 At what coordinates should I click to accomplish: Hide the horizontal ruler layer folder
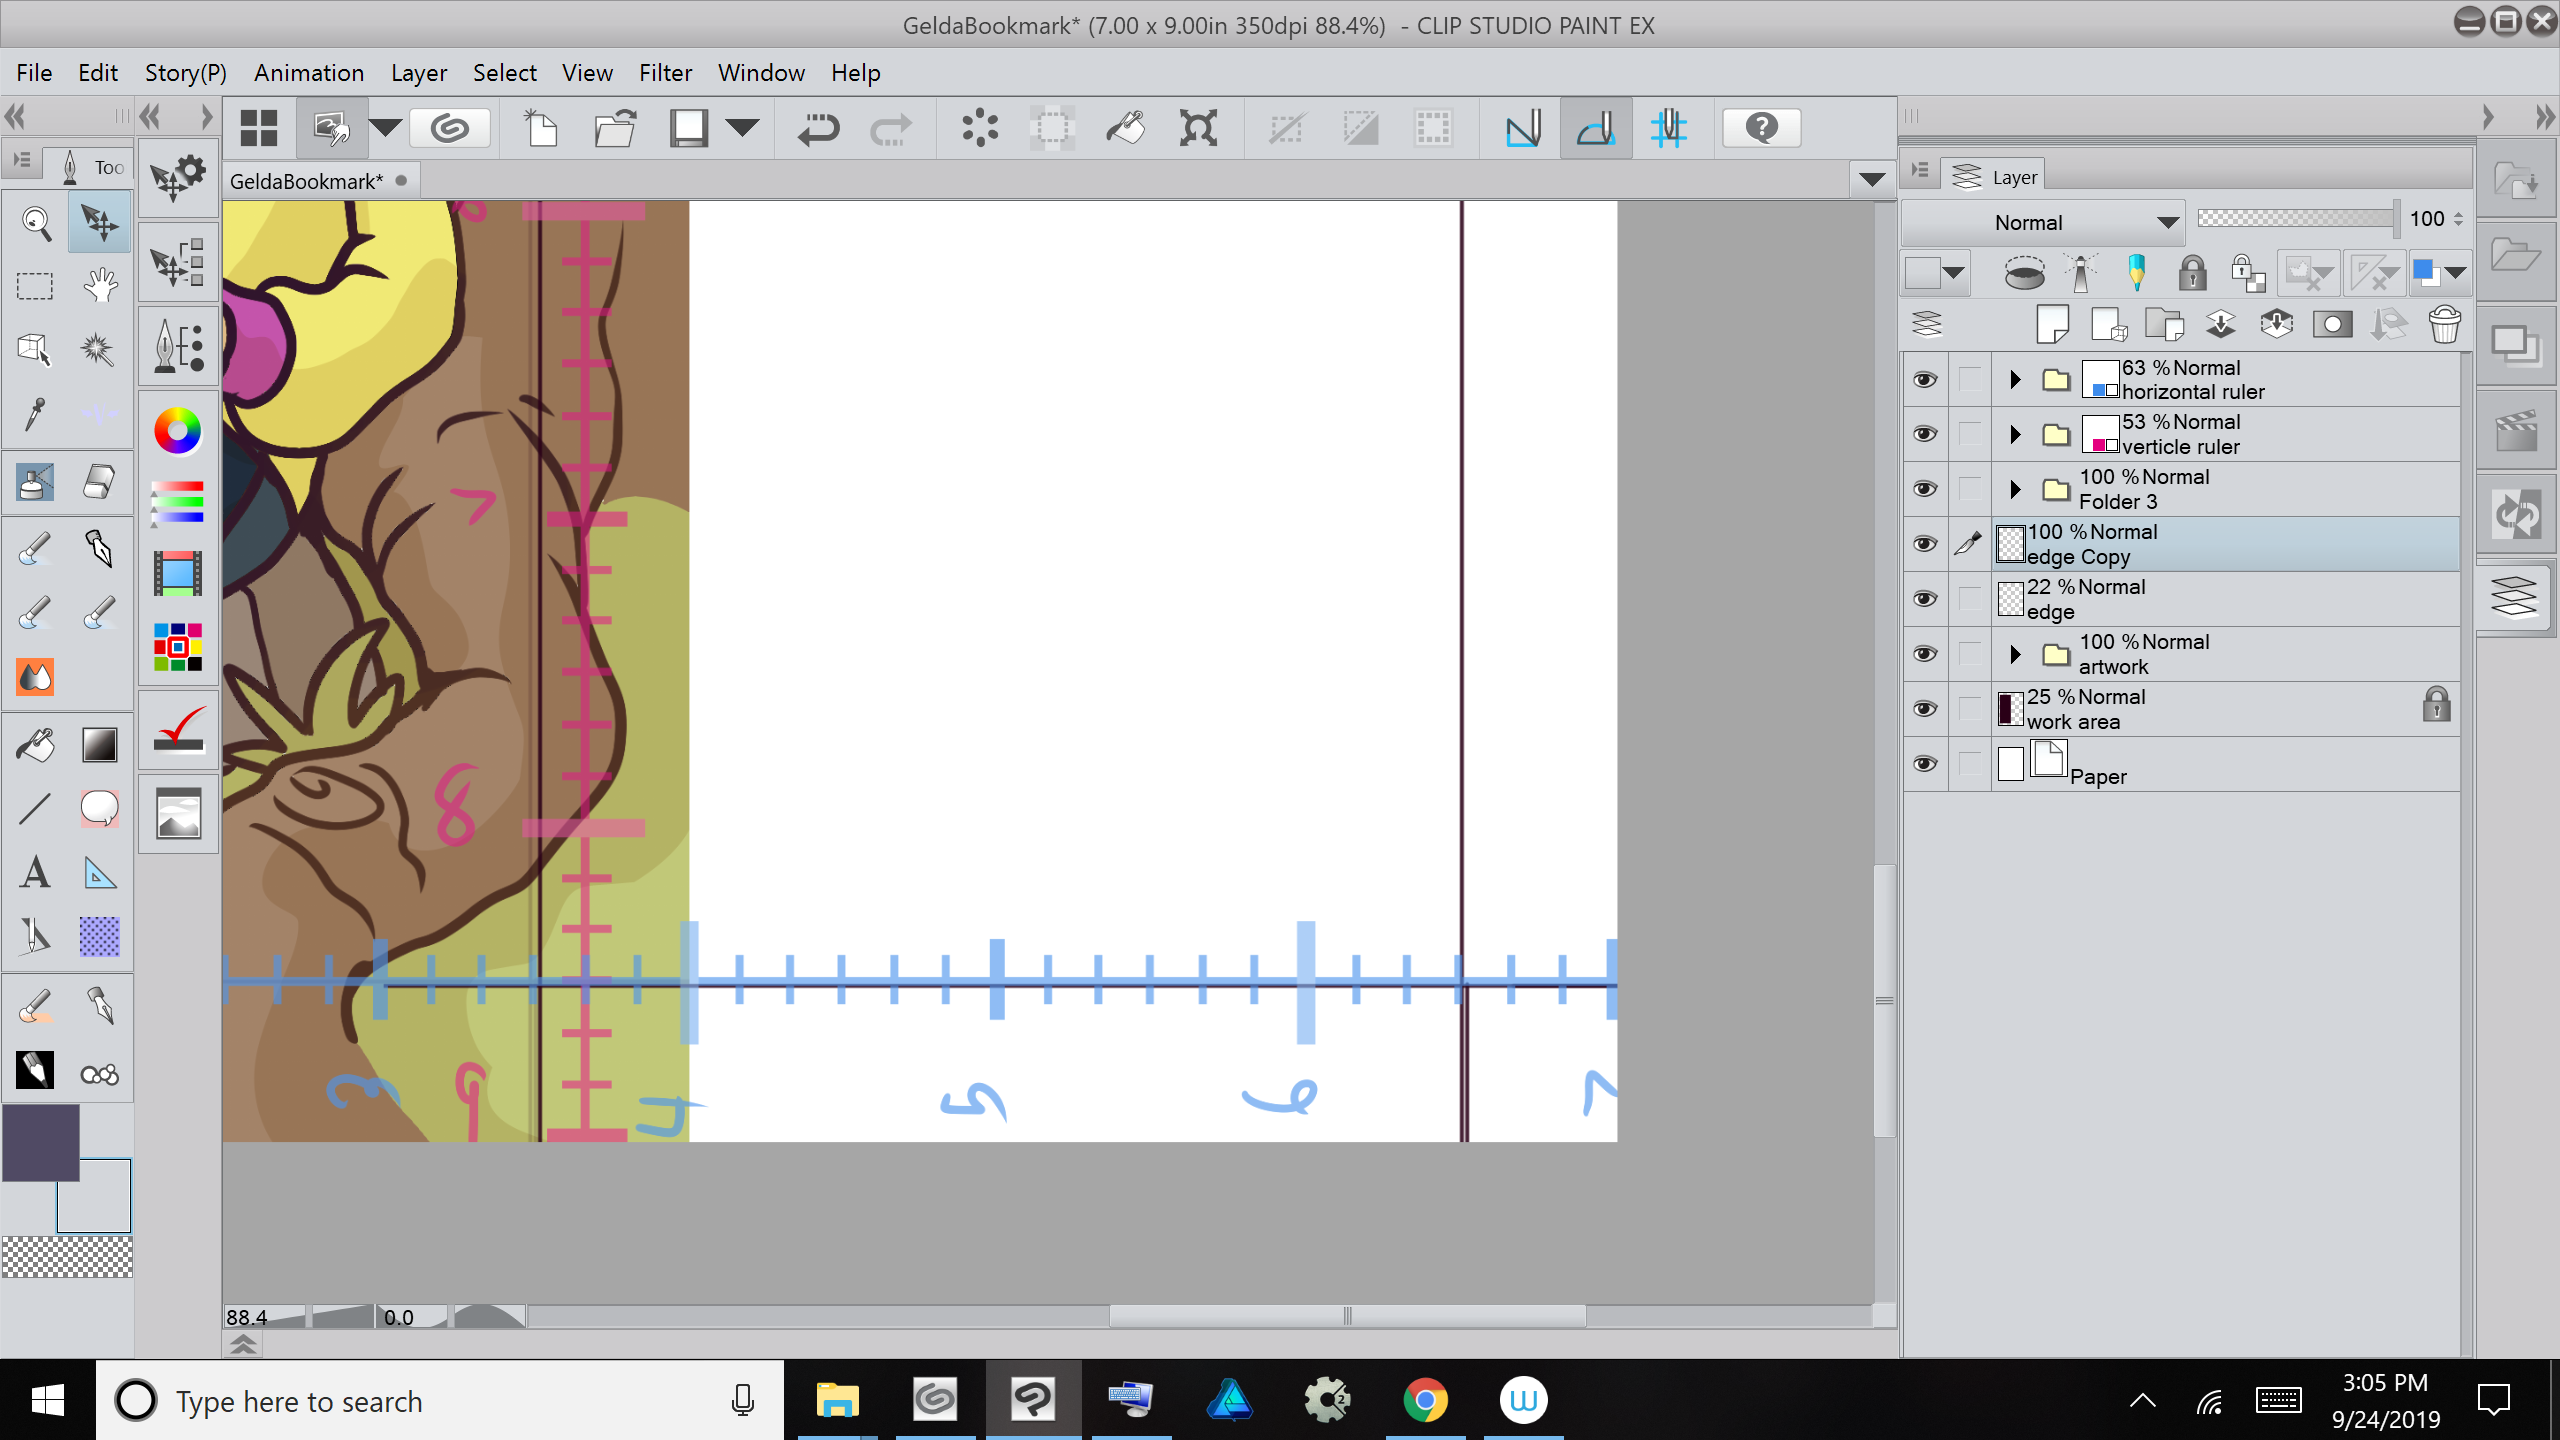1925,380
